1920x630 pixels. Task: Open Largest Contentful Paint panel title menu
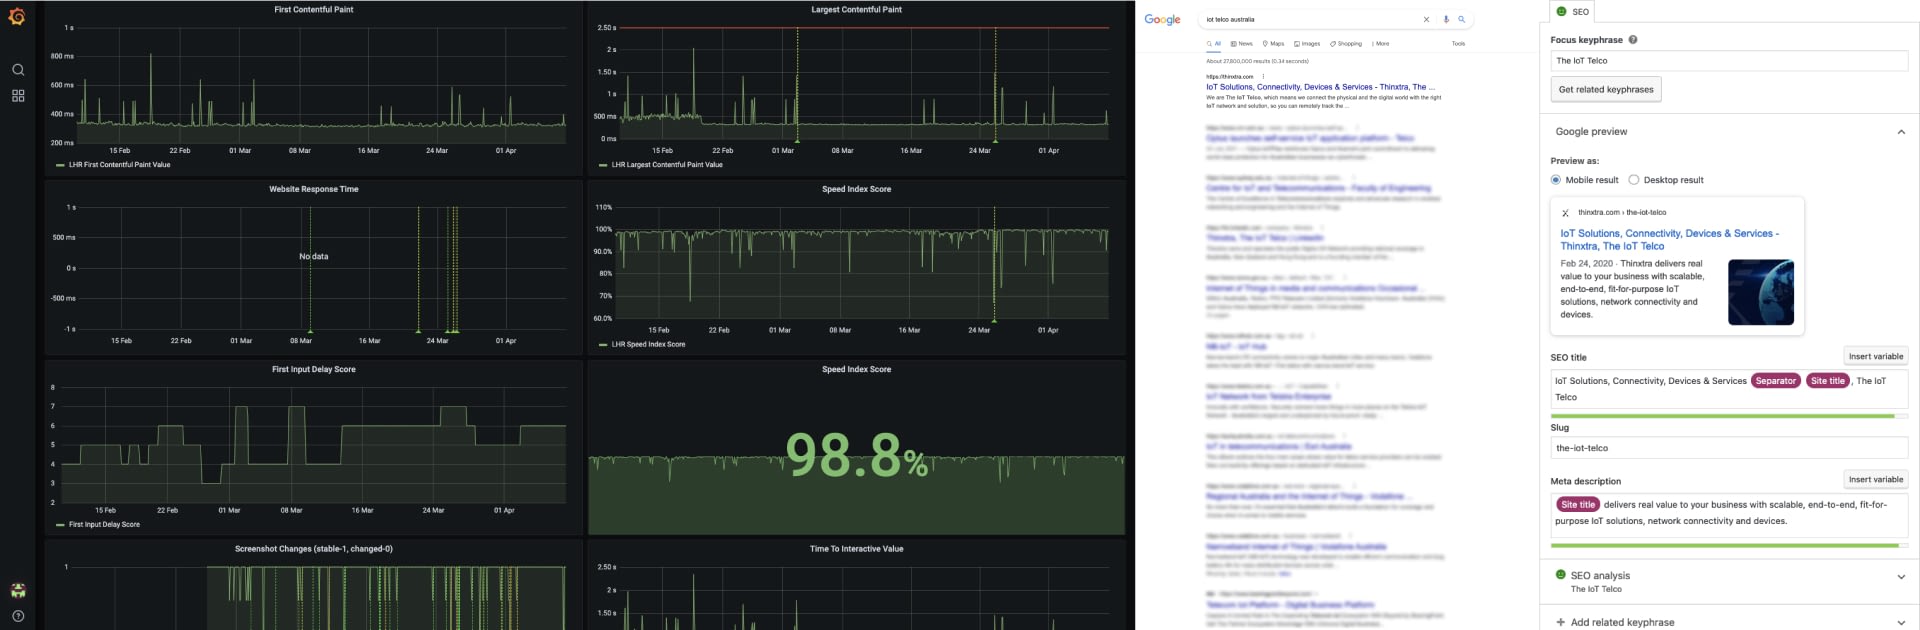(856, 10)
